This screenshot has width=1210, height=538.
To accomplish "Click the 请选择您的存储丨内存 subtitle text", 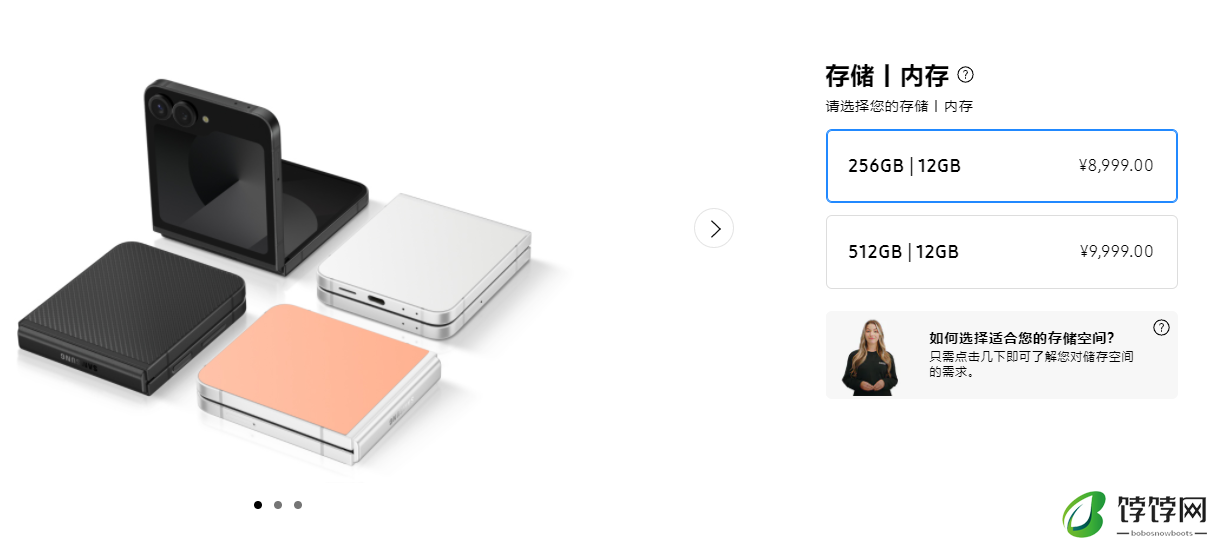I will (899, 106).
